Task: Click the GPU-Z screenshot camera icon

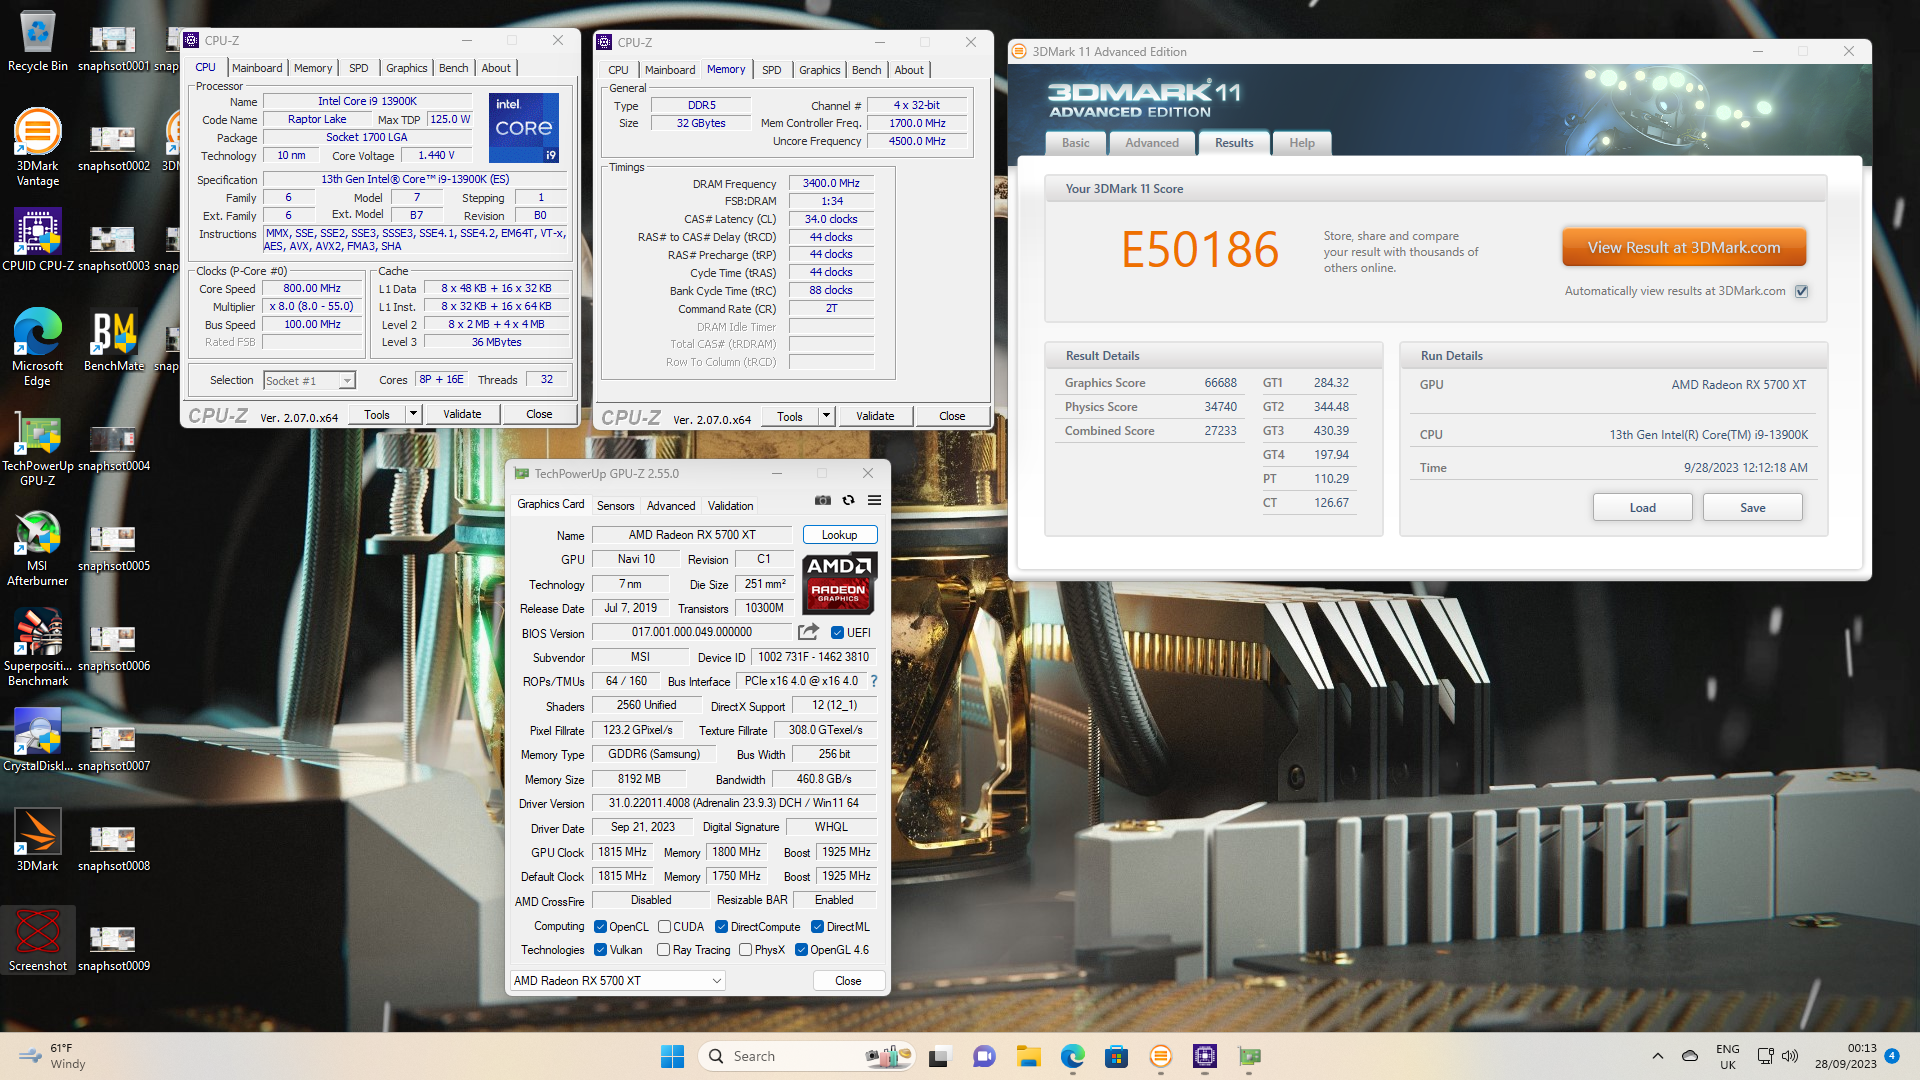Action: point(822,500)
